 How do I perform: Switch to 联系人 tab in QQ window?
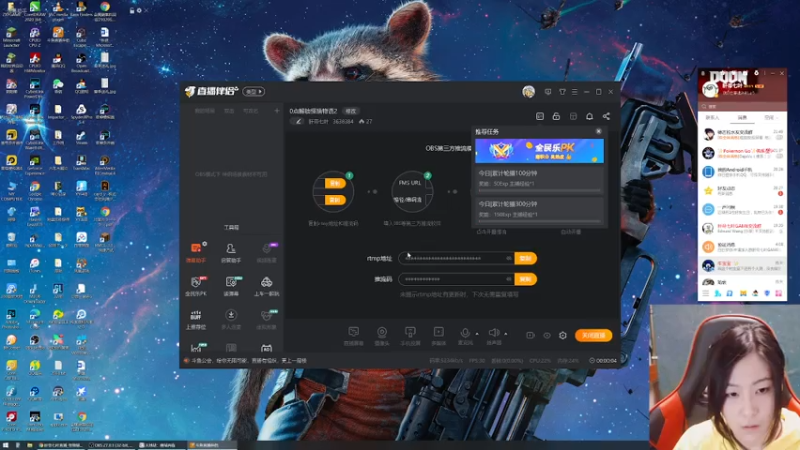(x=712, y=118)
